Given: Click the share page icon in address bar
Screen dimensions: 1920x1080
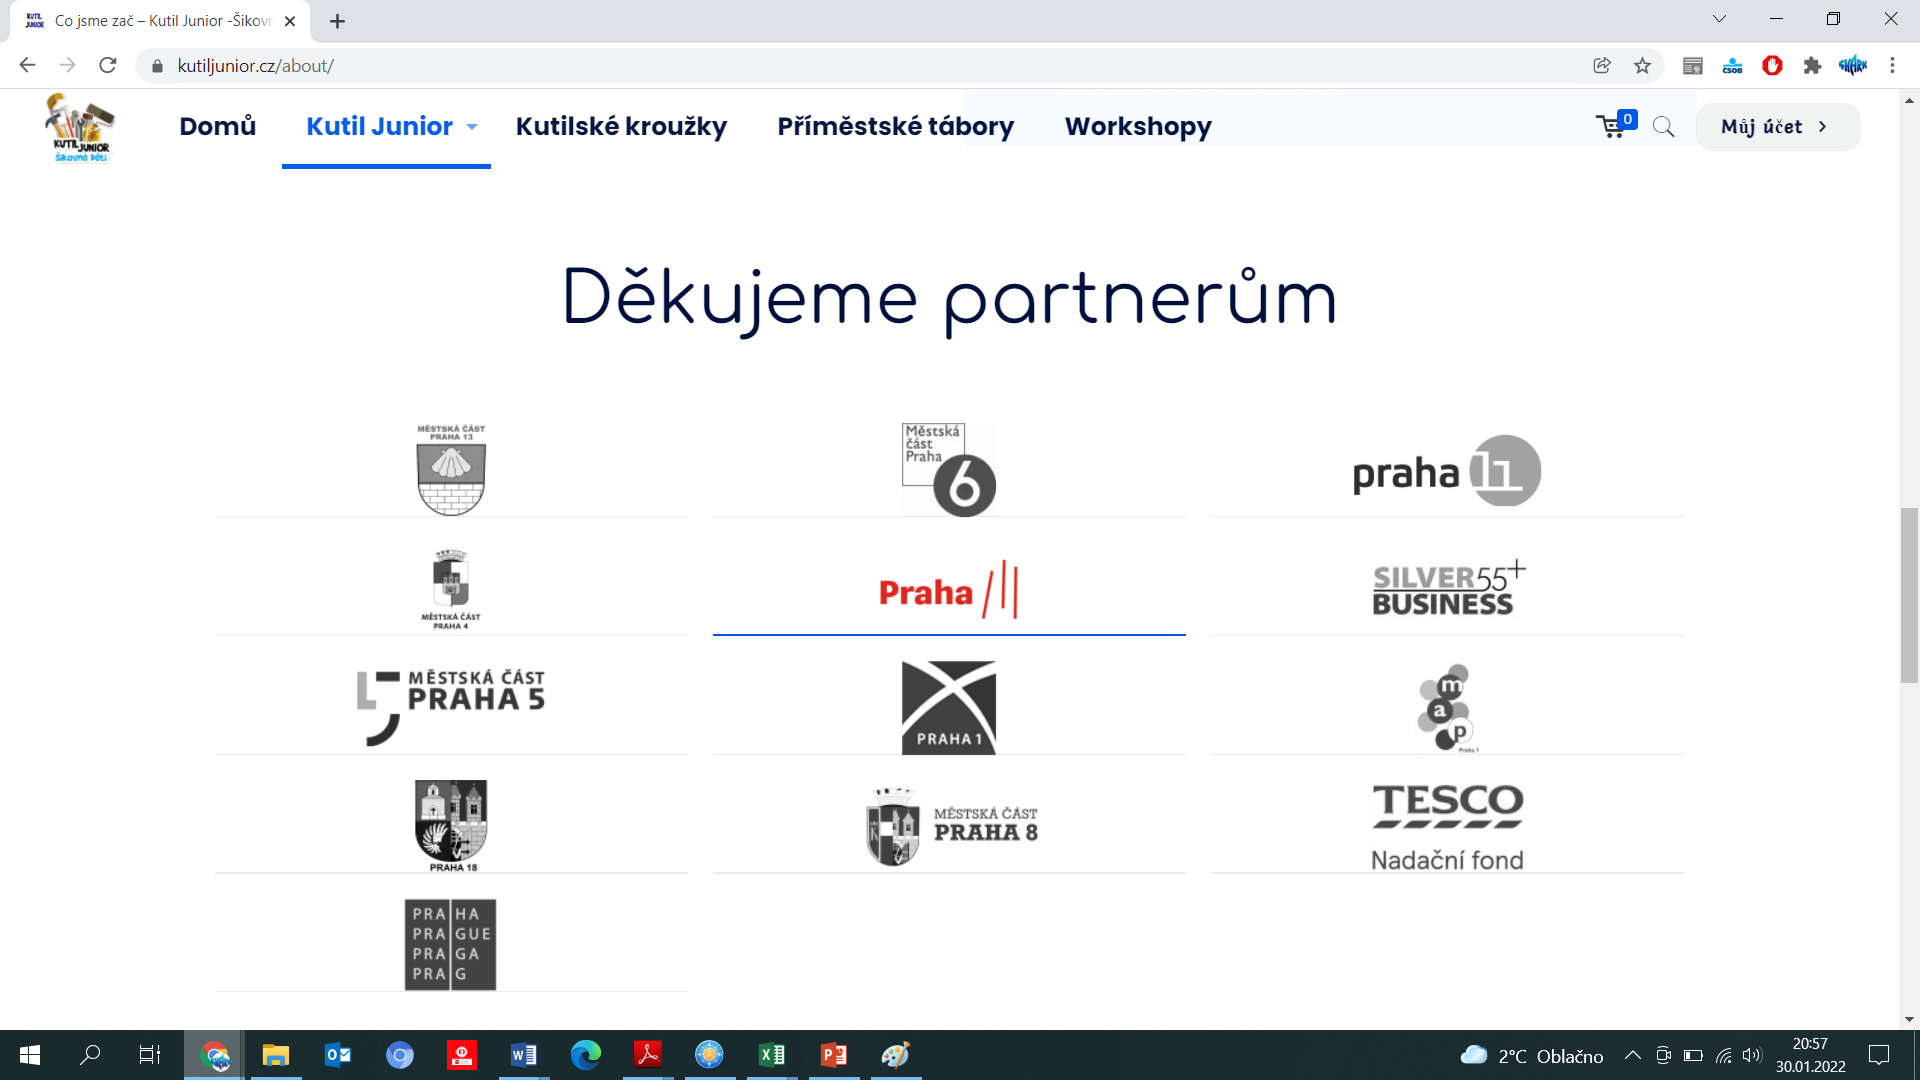Looking at the screenshot, I should [x=1602, y=66].
